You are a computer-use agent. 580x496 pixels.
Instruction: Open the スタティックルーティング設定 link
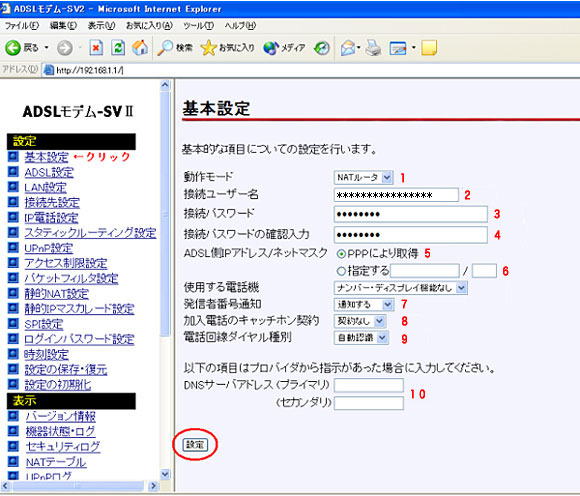coord(90,233)
